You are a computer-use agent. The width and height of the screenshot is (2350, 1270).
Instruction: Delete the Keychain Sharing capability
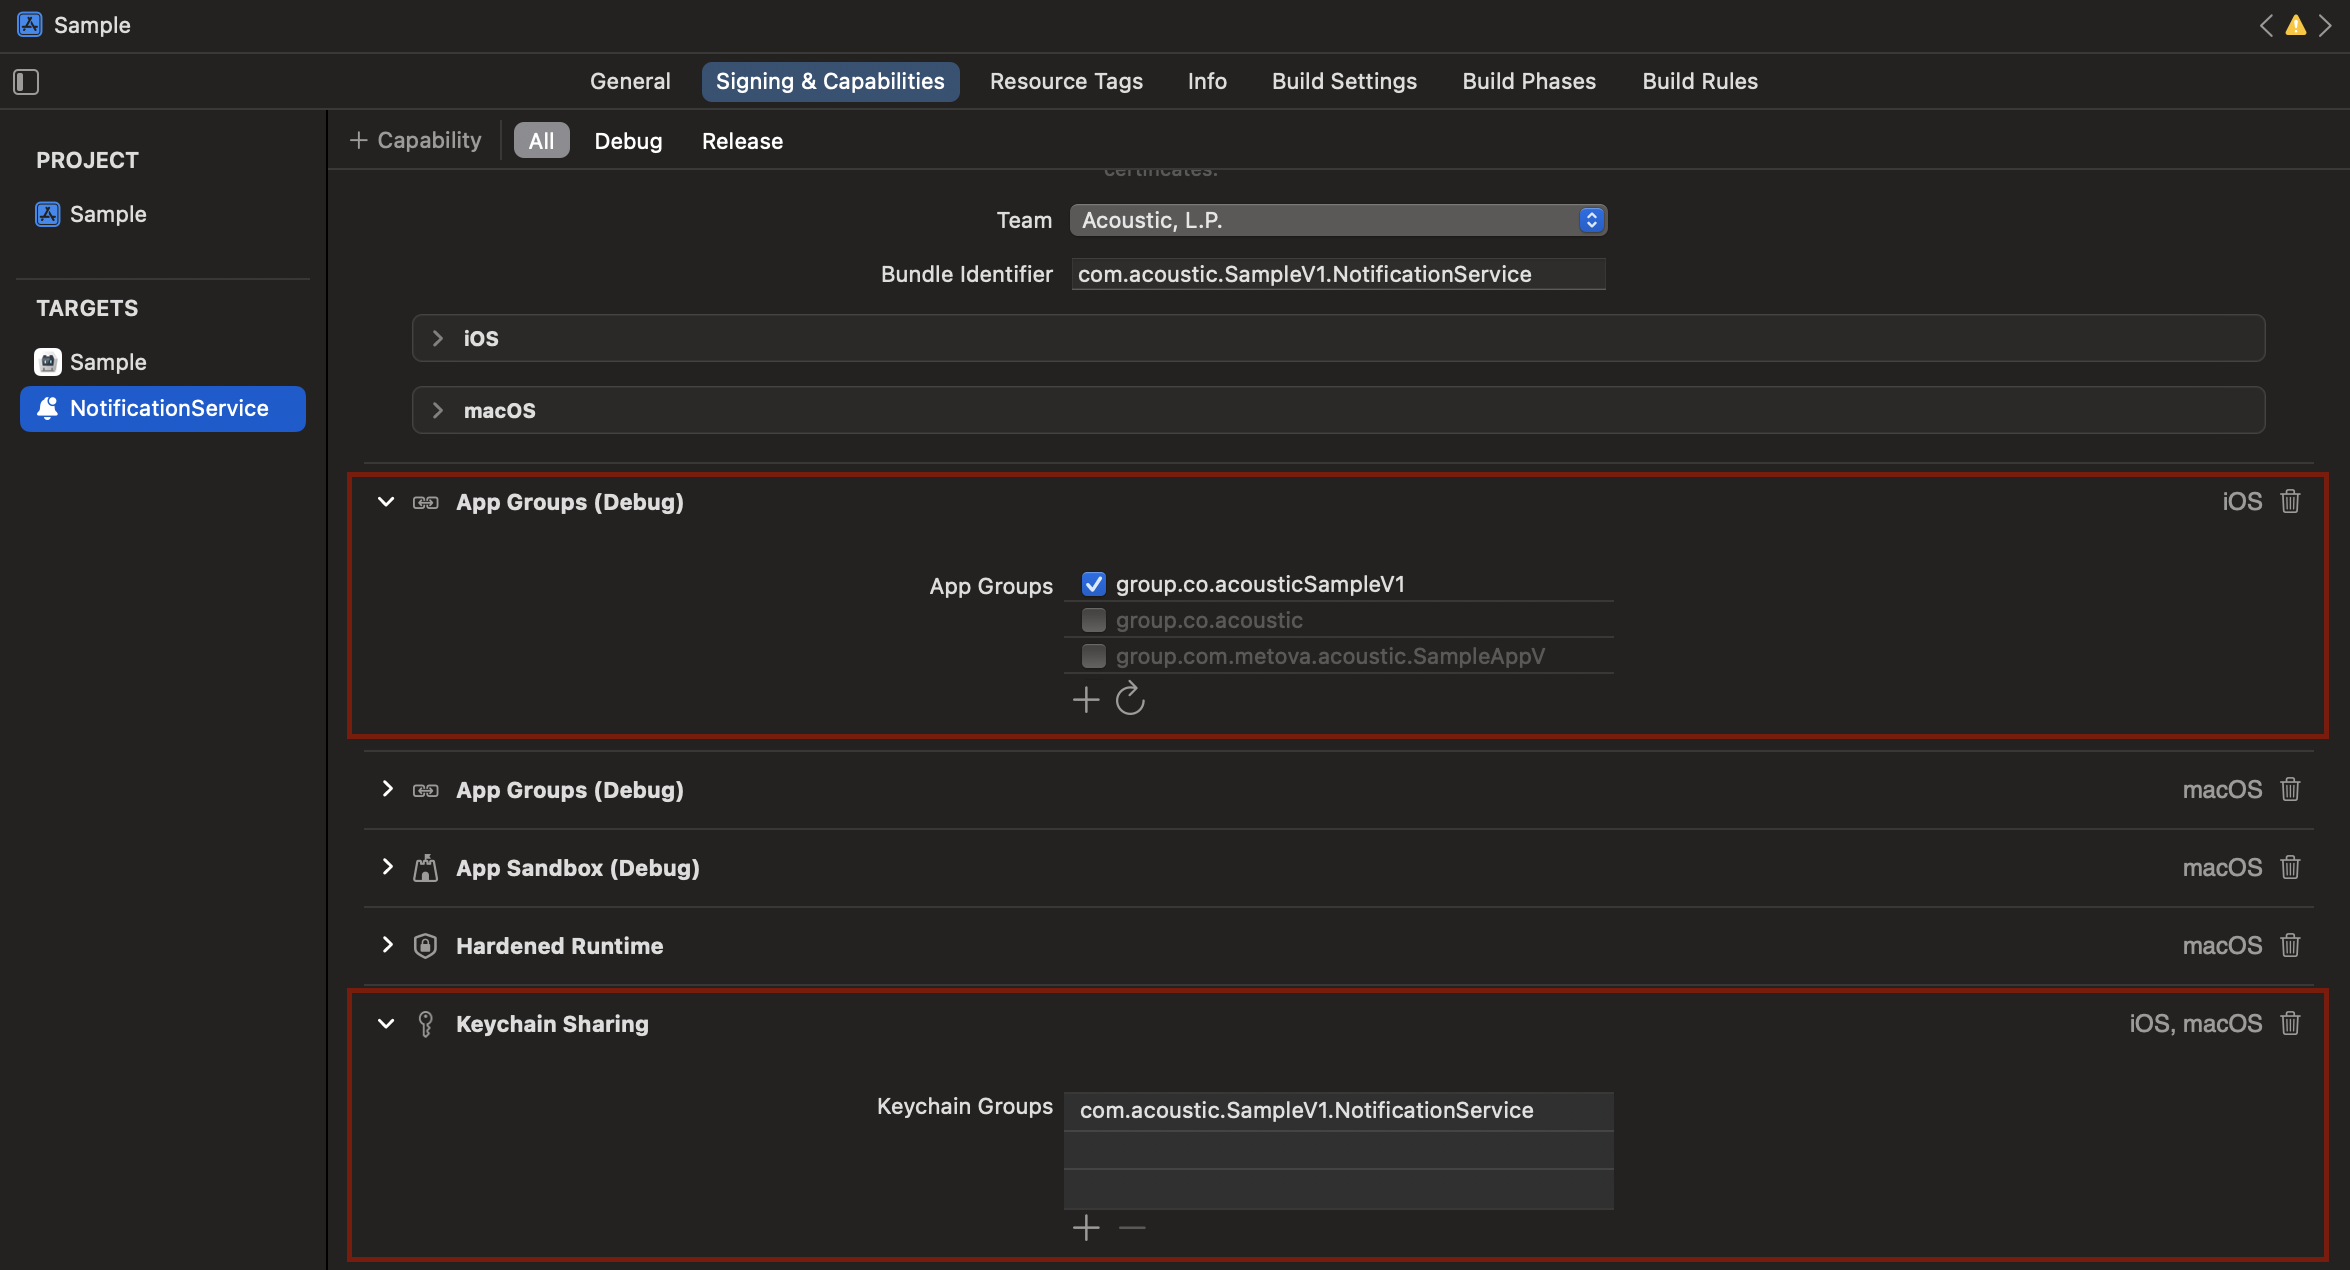2290,1023
